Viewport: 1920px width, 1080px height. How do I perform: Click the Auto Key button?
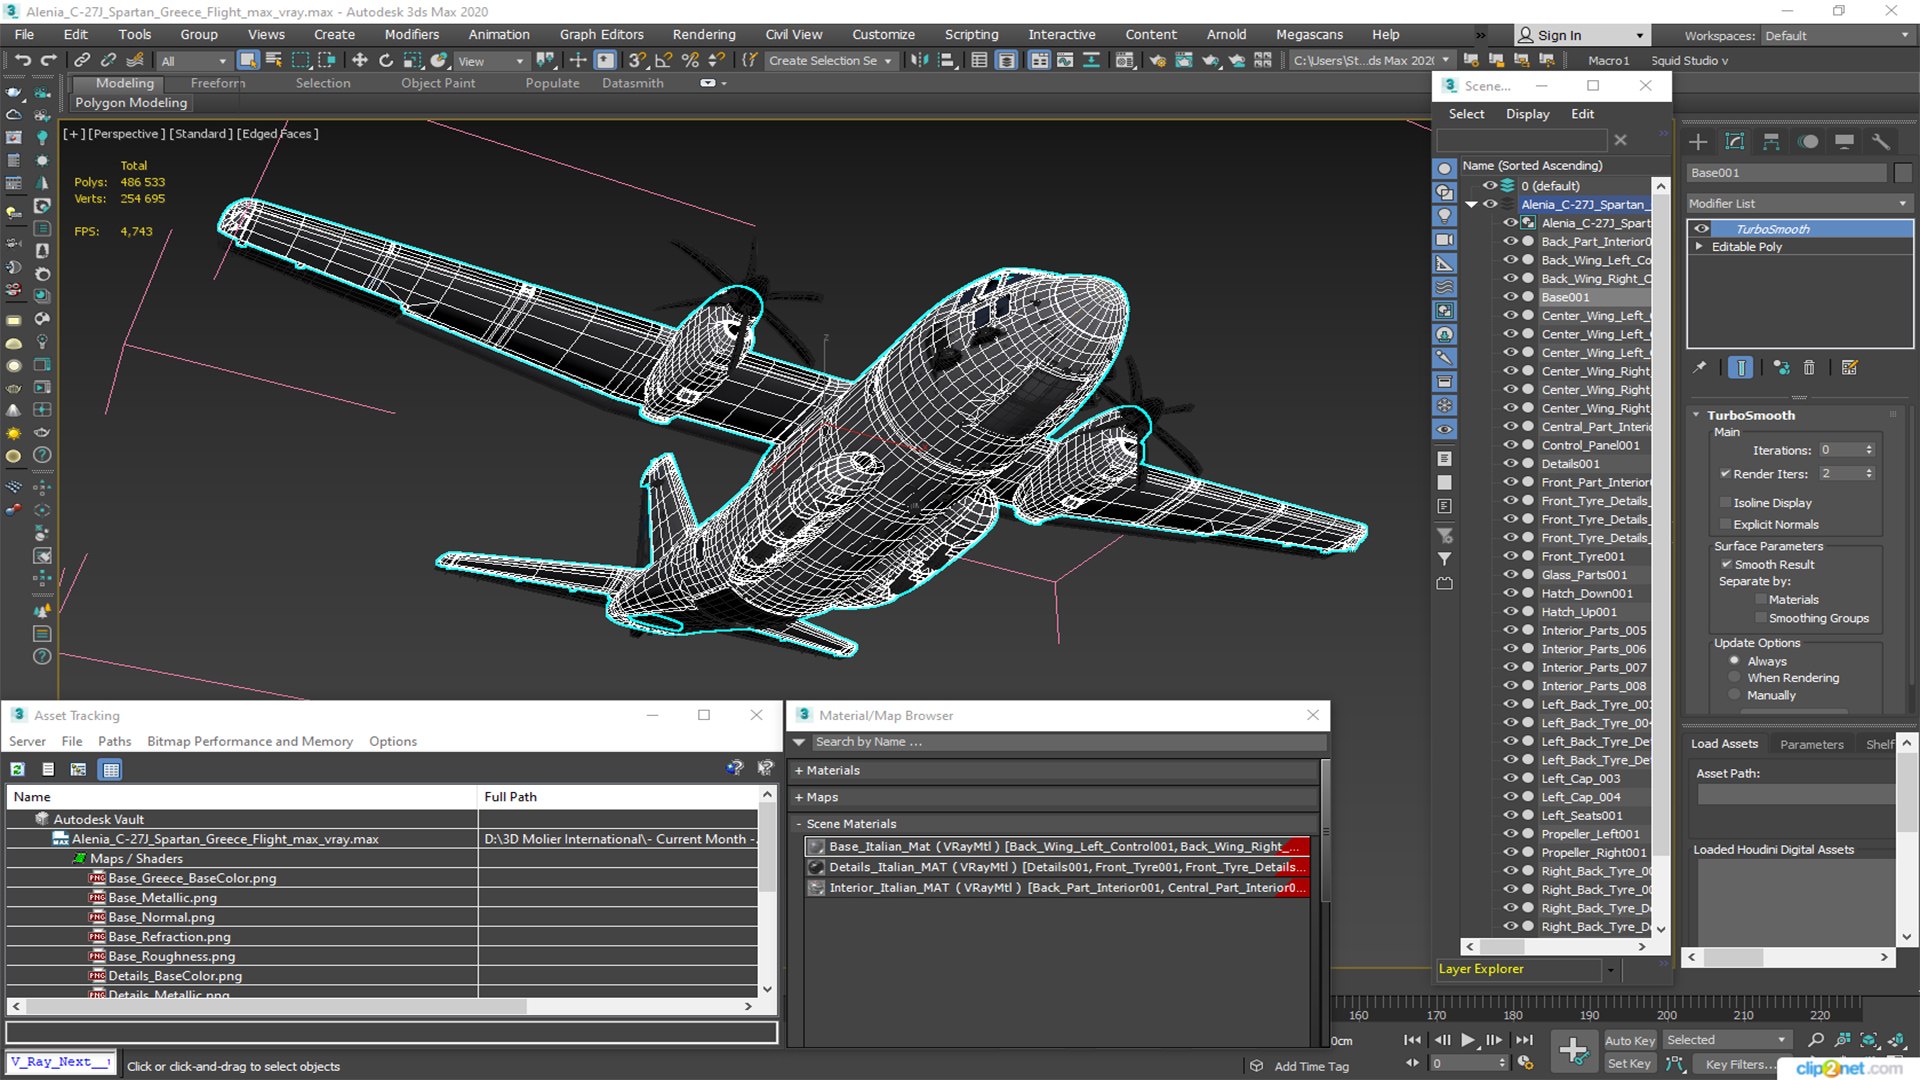click(1629, 1041)
